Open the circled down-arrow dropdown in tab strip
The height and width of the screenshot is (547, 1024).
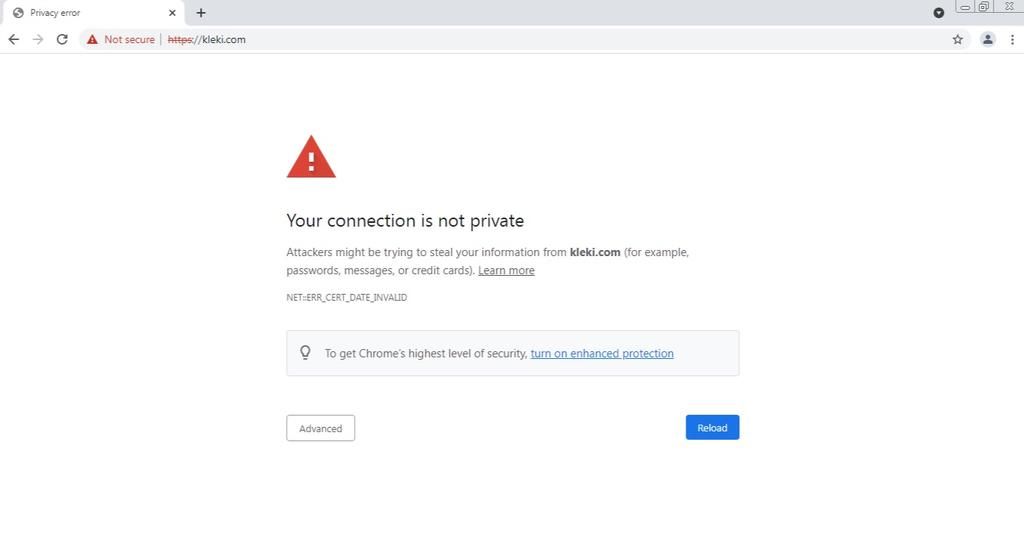pyautogui.click(x=939, y=13)
